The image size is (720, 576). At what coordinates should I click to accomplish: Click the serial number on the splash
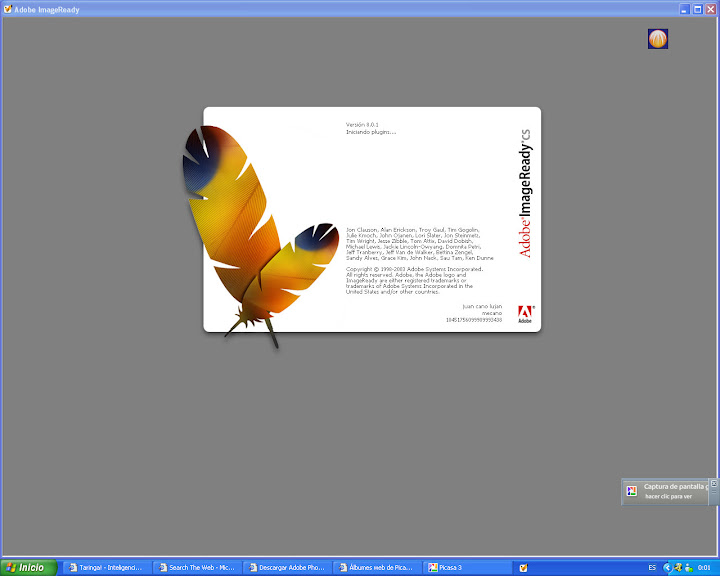pyautogui.click(x=474, y=320)
